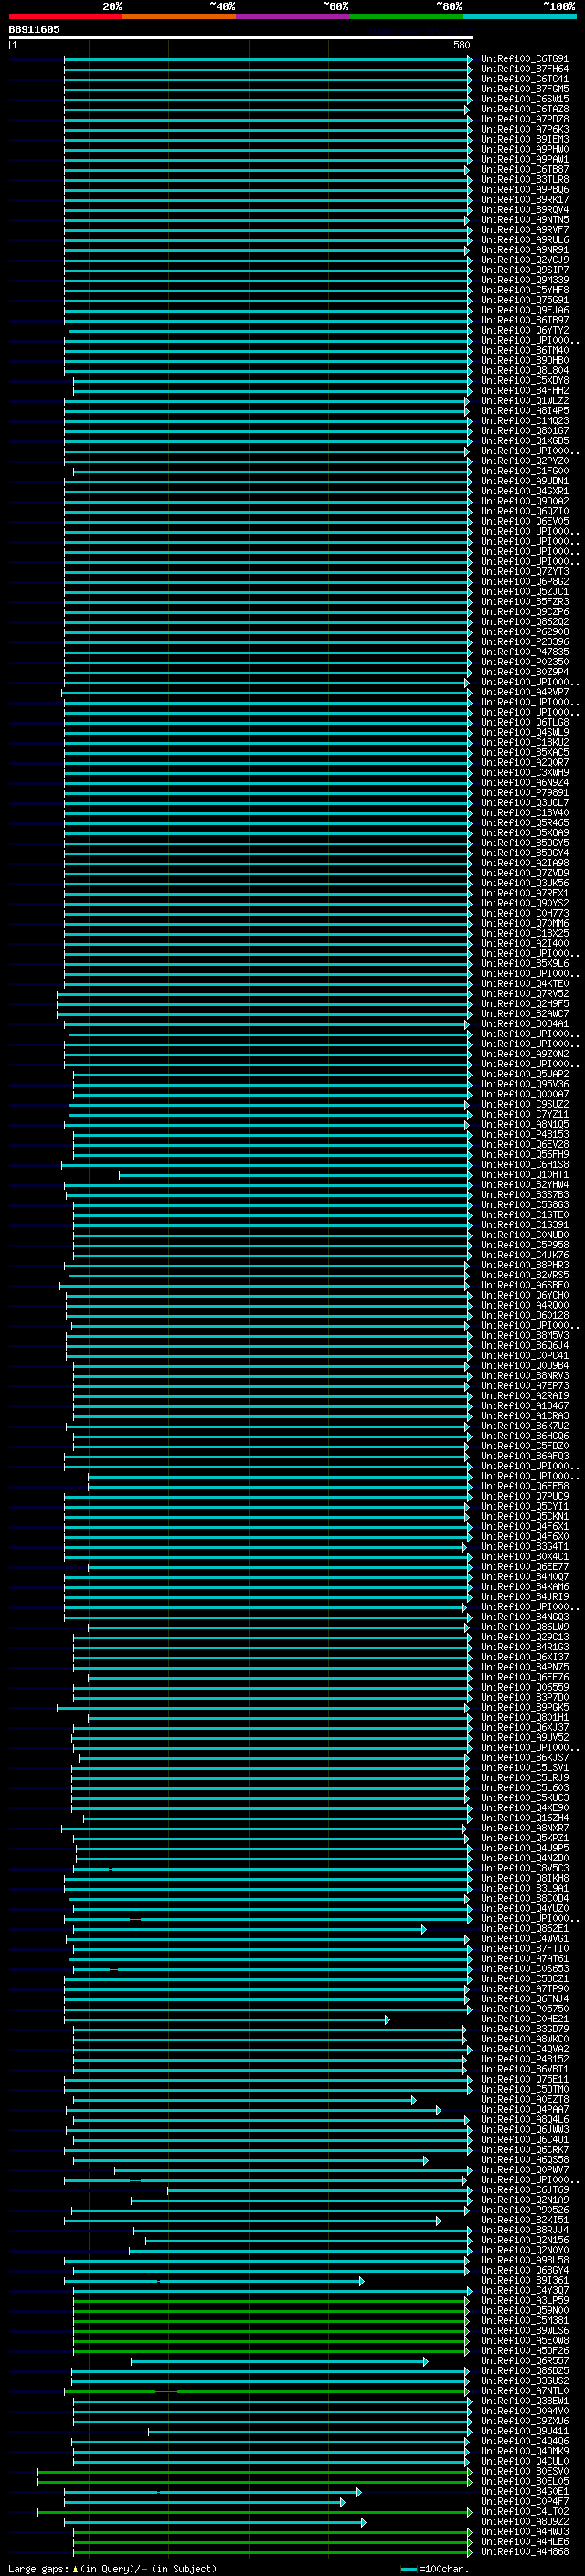Viewport: 585px width, 2576px height.
Task: Select the UniRef100_Q8L804 label
Action: click(524, 370)
